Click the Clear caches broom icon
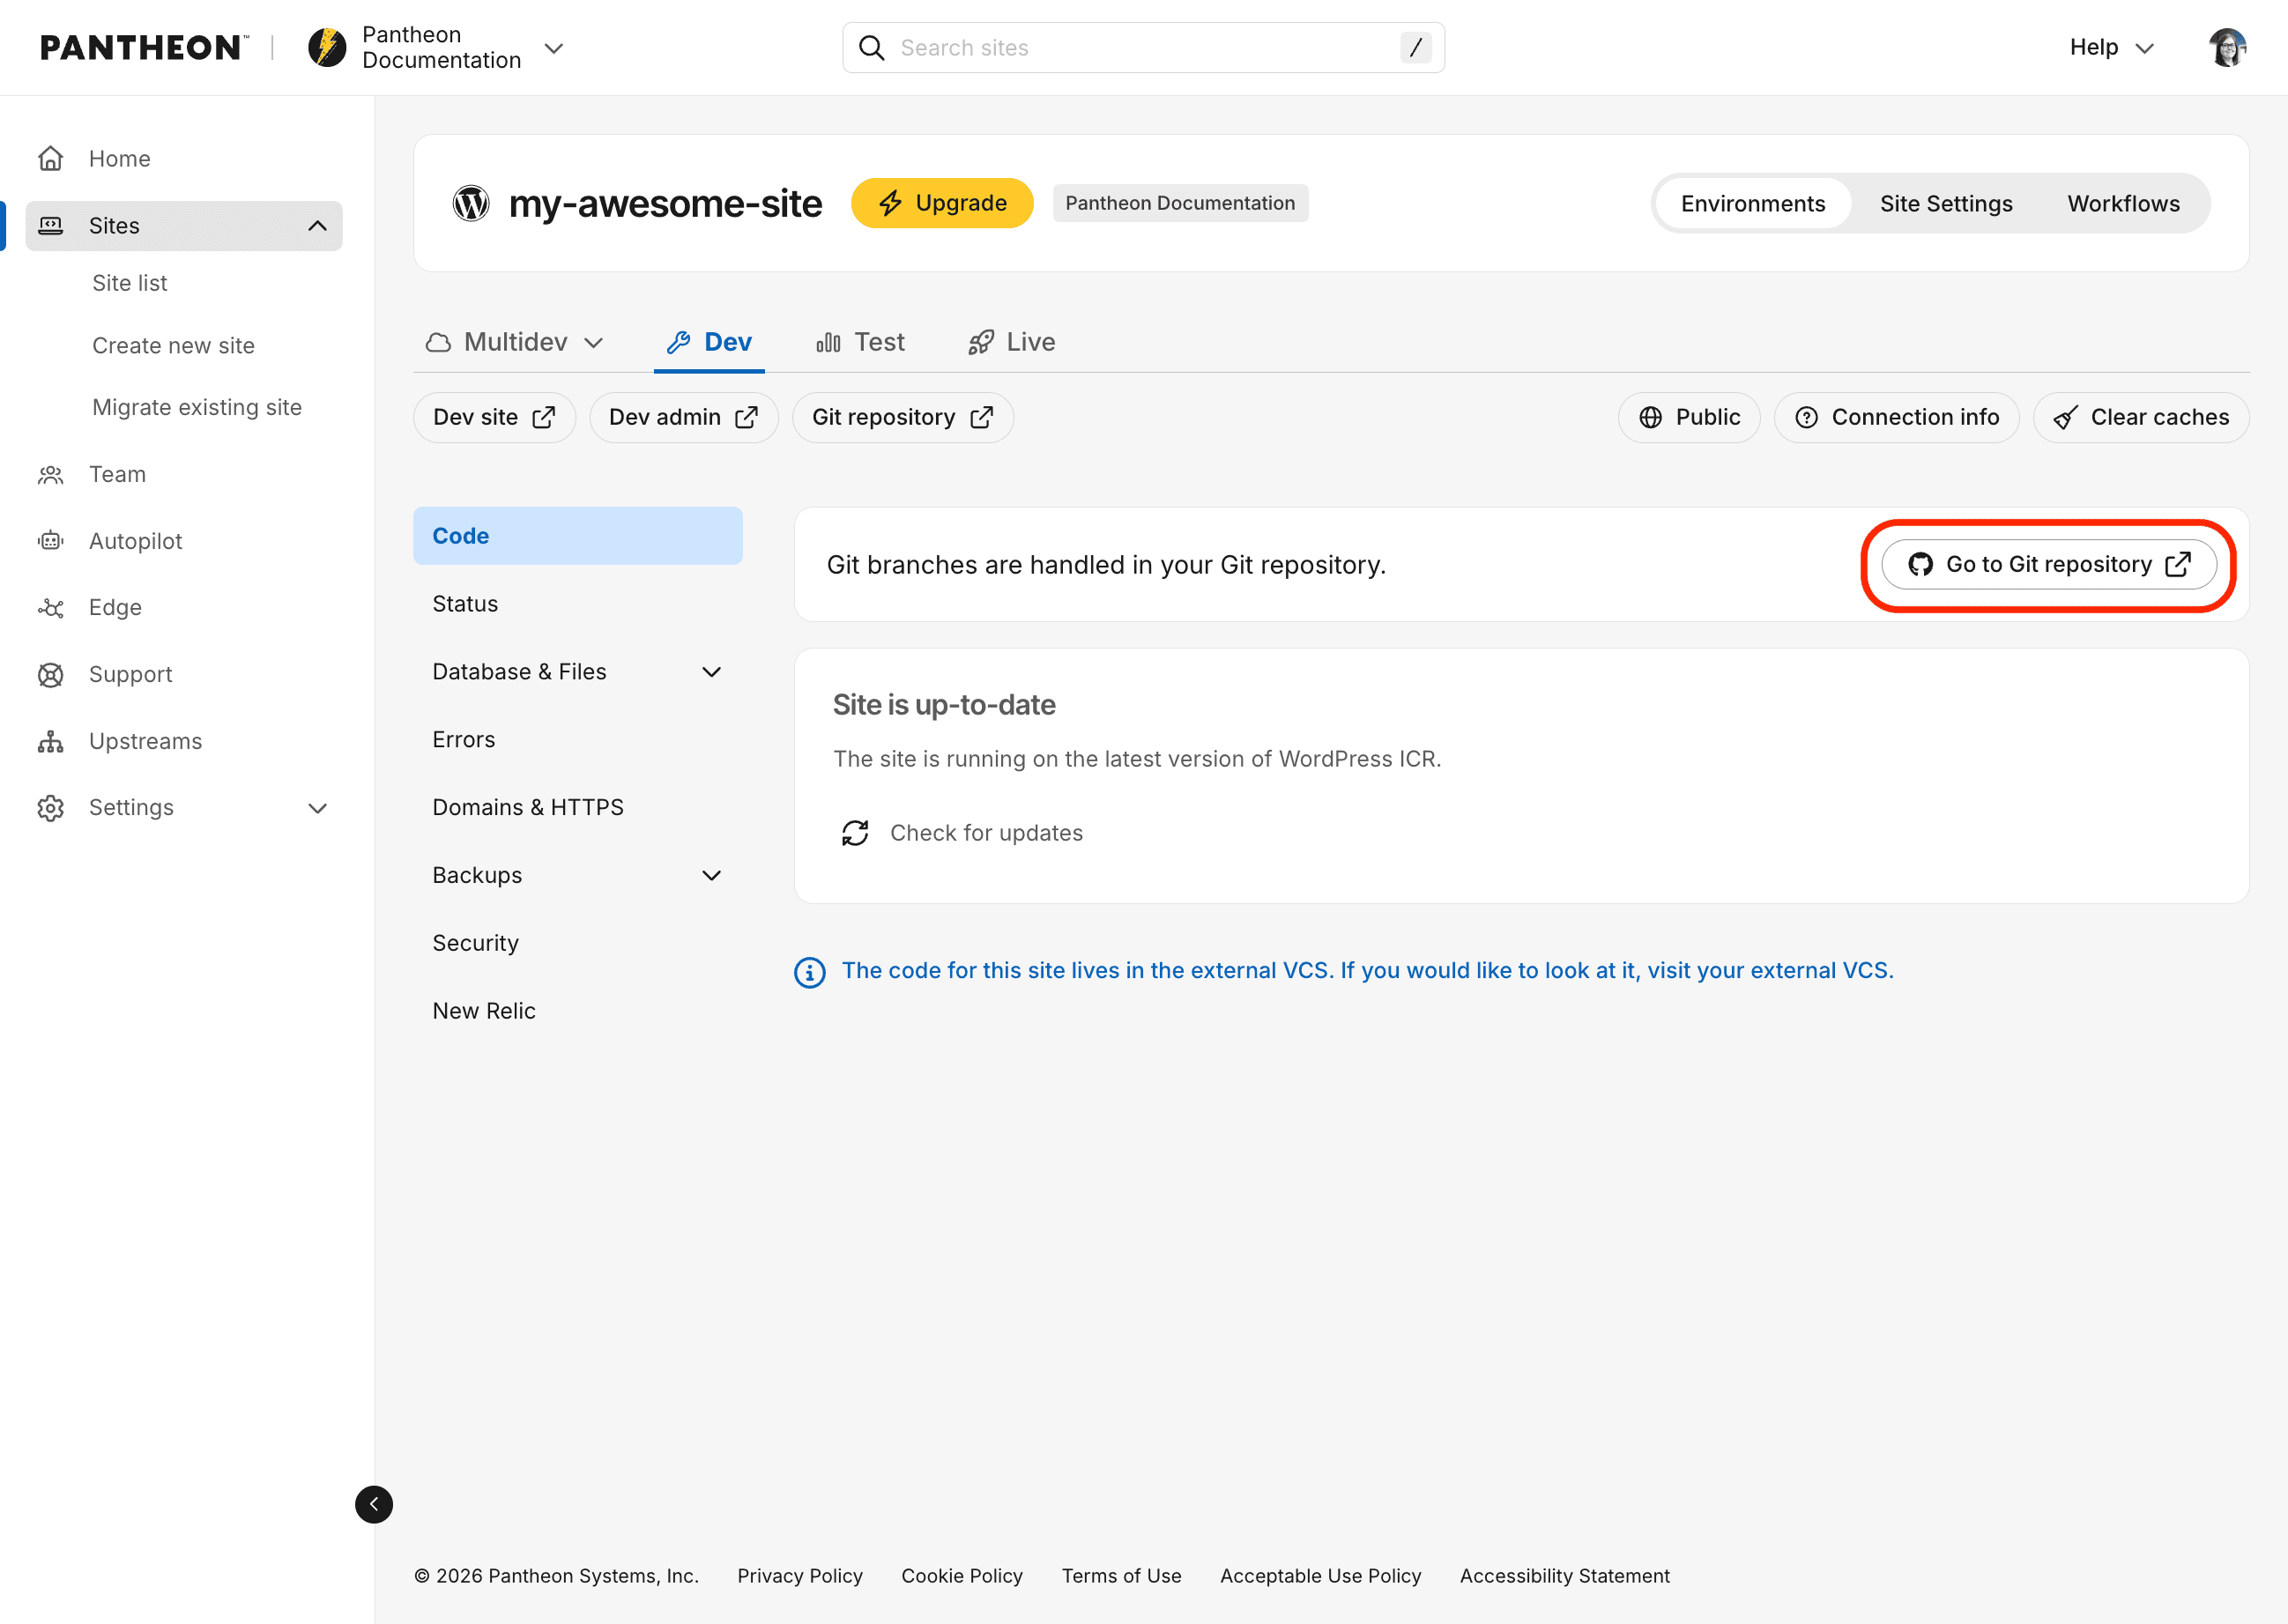The height and width of the screenshot is (1624, 2288). click(2066, 418)
